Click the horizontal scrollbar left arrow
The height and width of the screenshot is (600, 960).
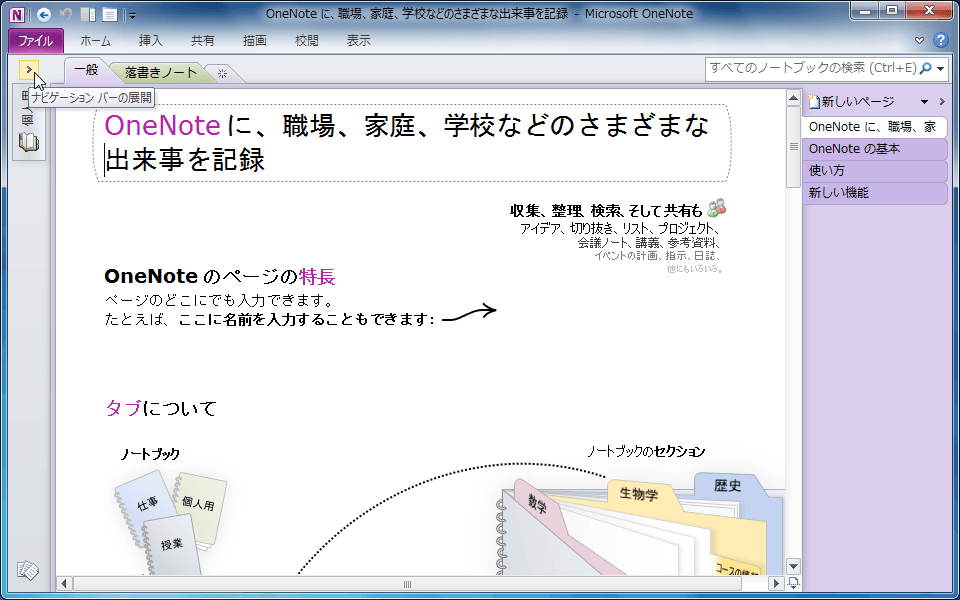coord(64,584)
